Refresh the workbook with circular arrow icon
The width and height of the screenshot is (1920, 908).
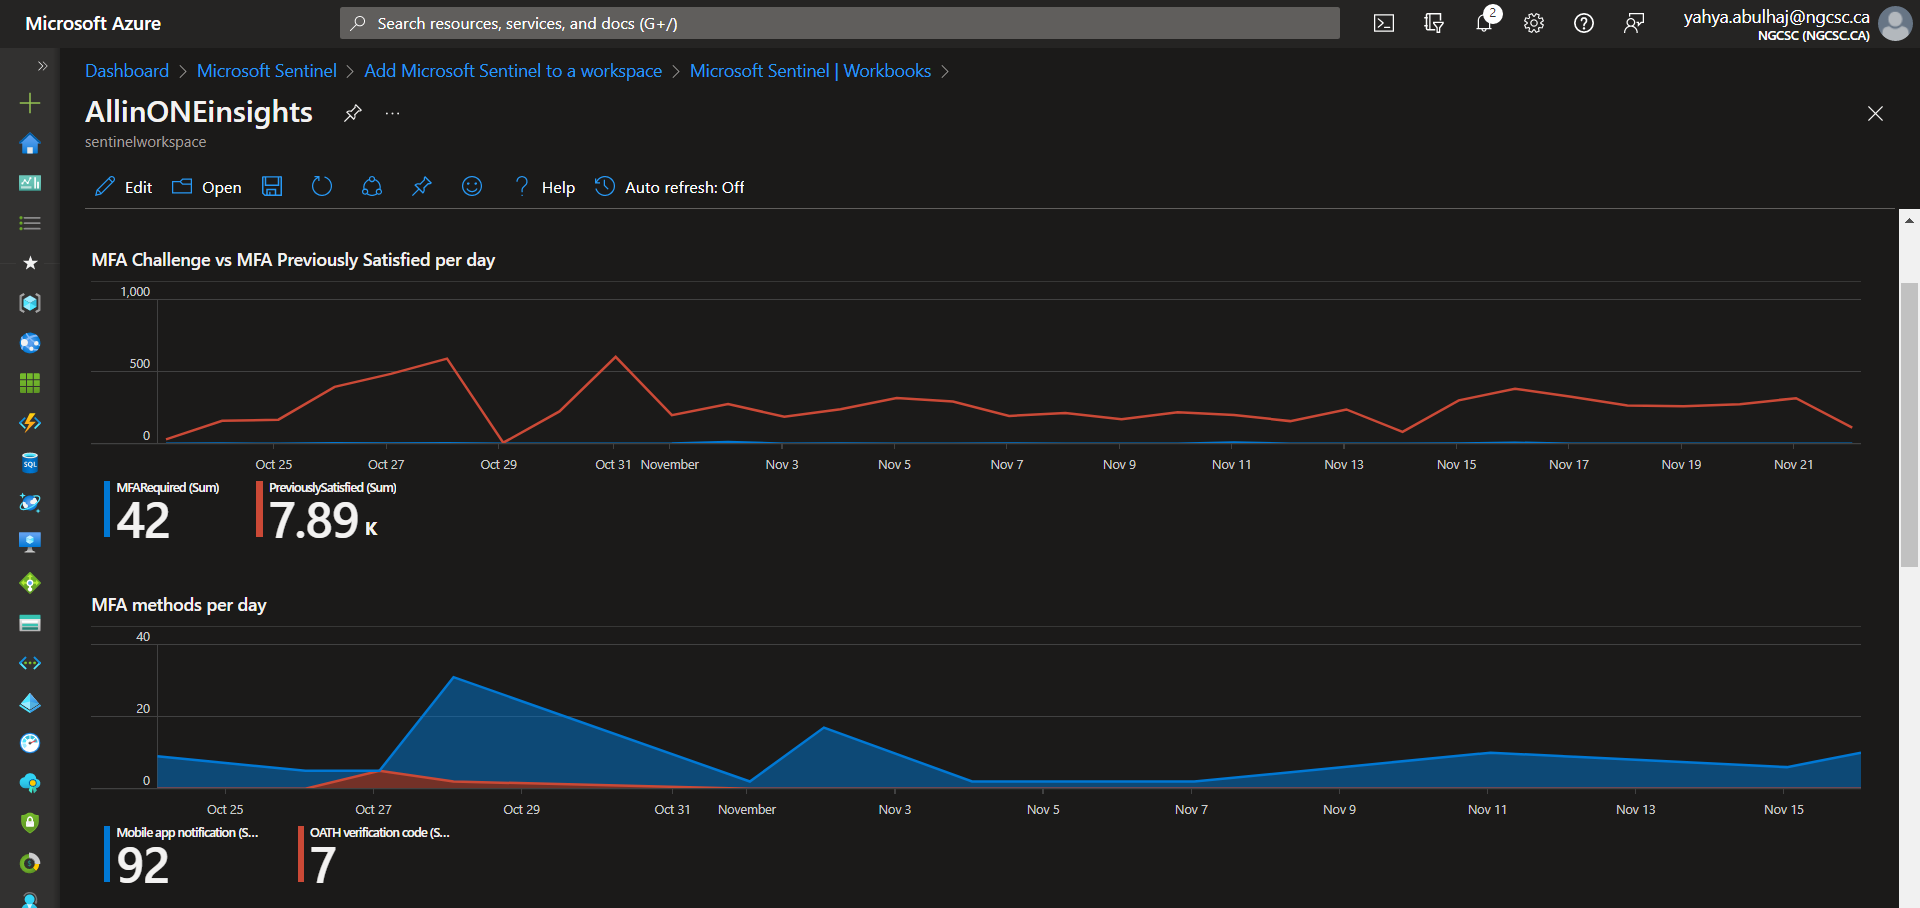coord(321,186)
